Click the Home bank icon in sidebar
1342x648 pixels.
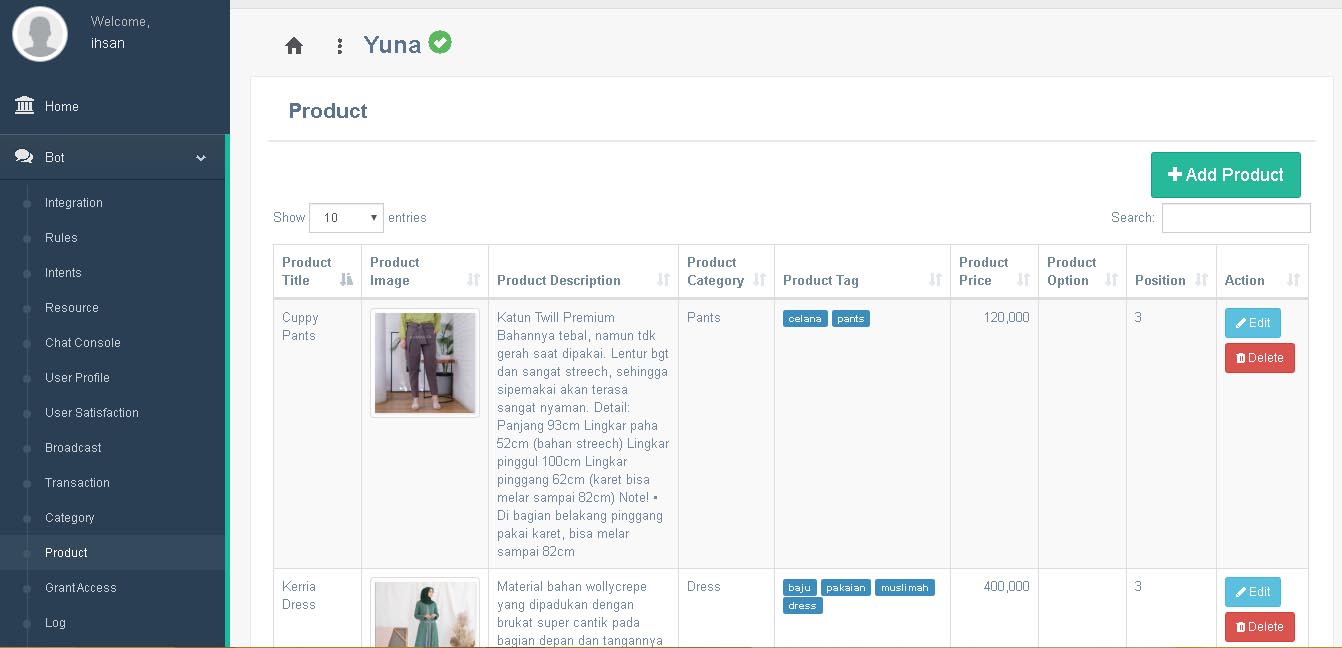[25, 106]
